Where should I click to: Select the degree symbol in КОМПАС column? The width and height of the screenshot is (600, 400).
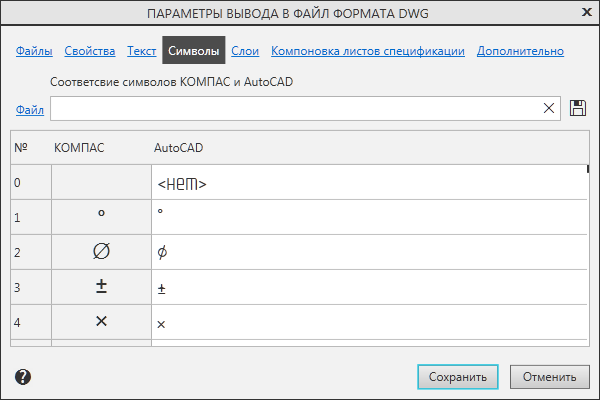pyautogui.click(x=101, y=216)
